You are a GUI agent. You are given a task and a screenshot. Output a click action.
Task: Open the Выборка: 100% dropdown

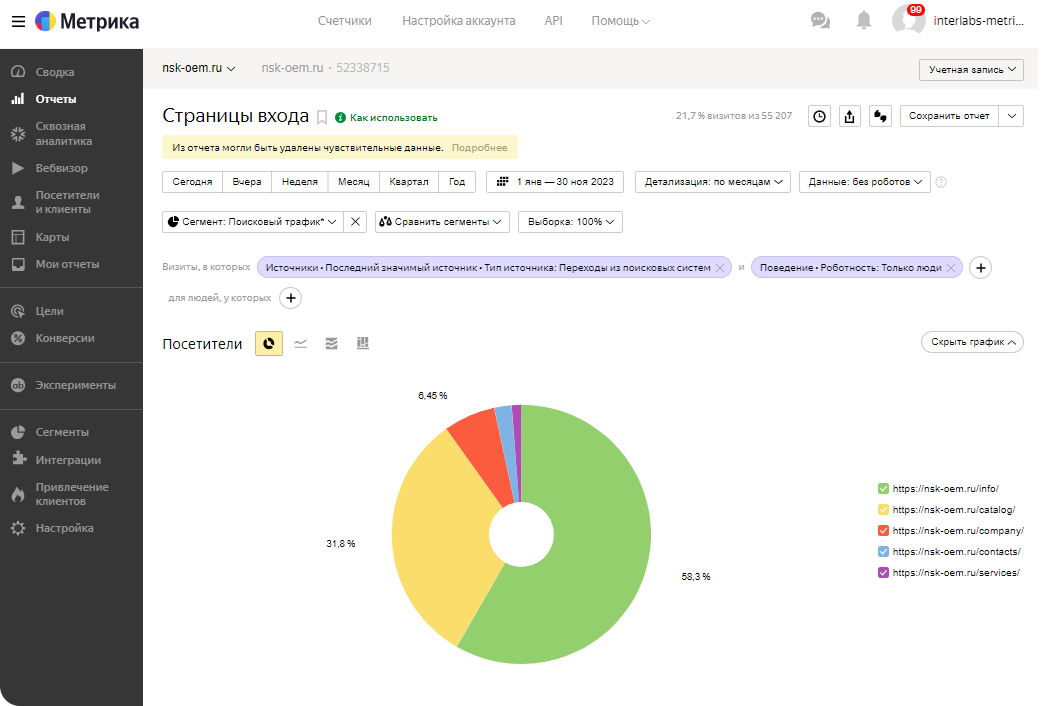click(570, 222)
